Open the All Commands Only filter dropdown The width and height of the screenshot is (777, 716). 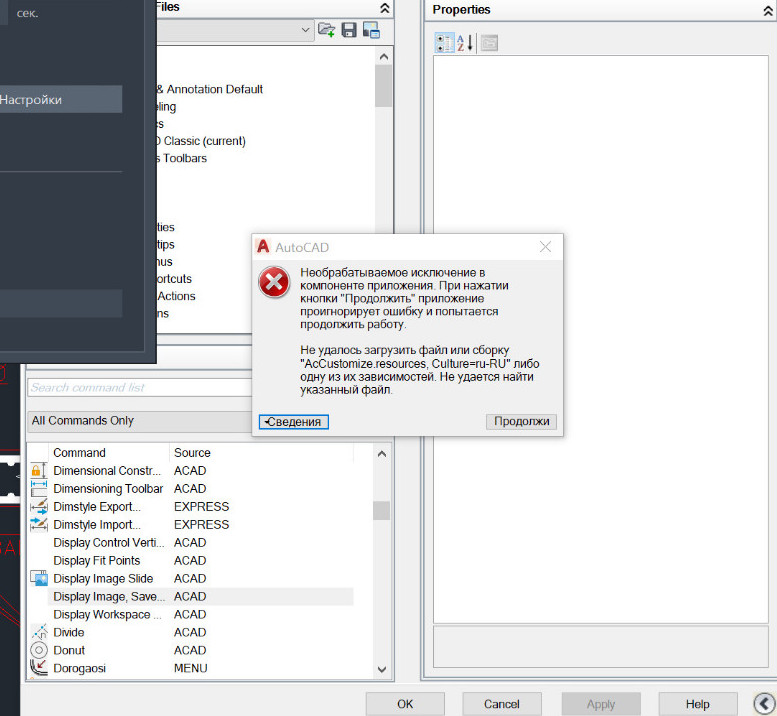tap(140, 421)
